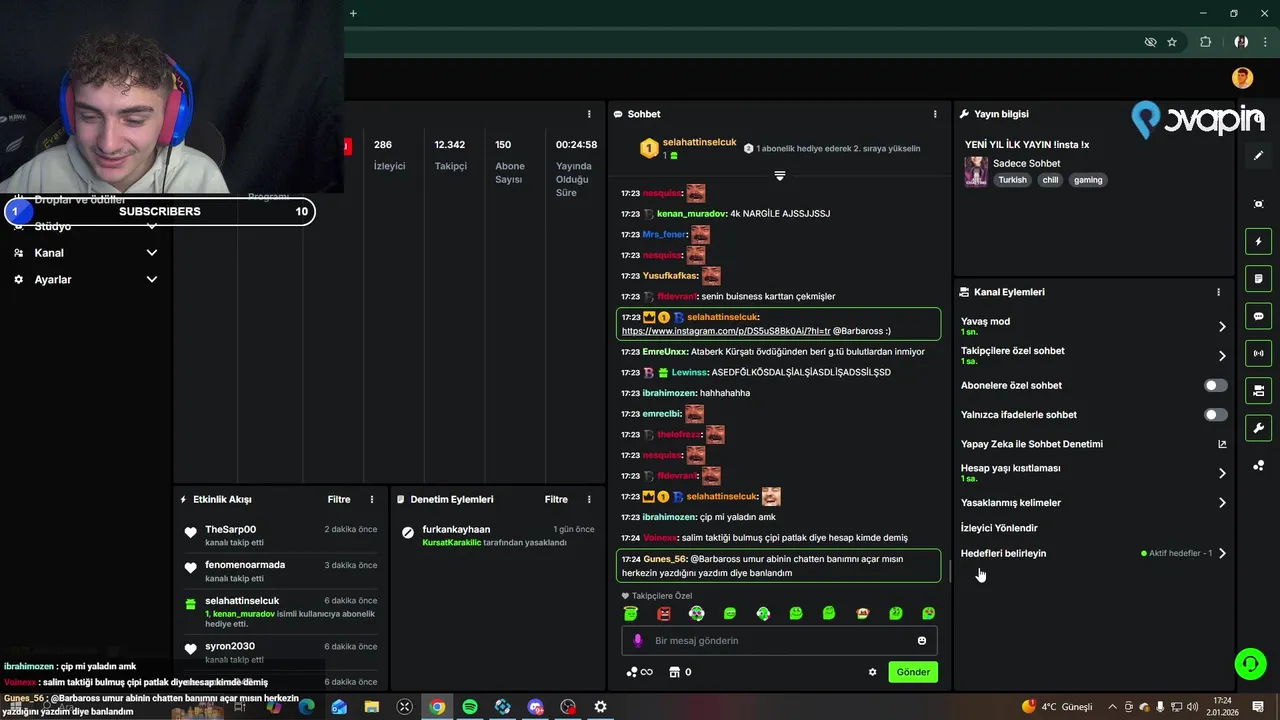Viewport: 1280px width, 720px height.
Task: Toggle Yalnızca ifadelerle sohbet switch
Action: pyautogui.click(x=1215, y=414)
